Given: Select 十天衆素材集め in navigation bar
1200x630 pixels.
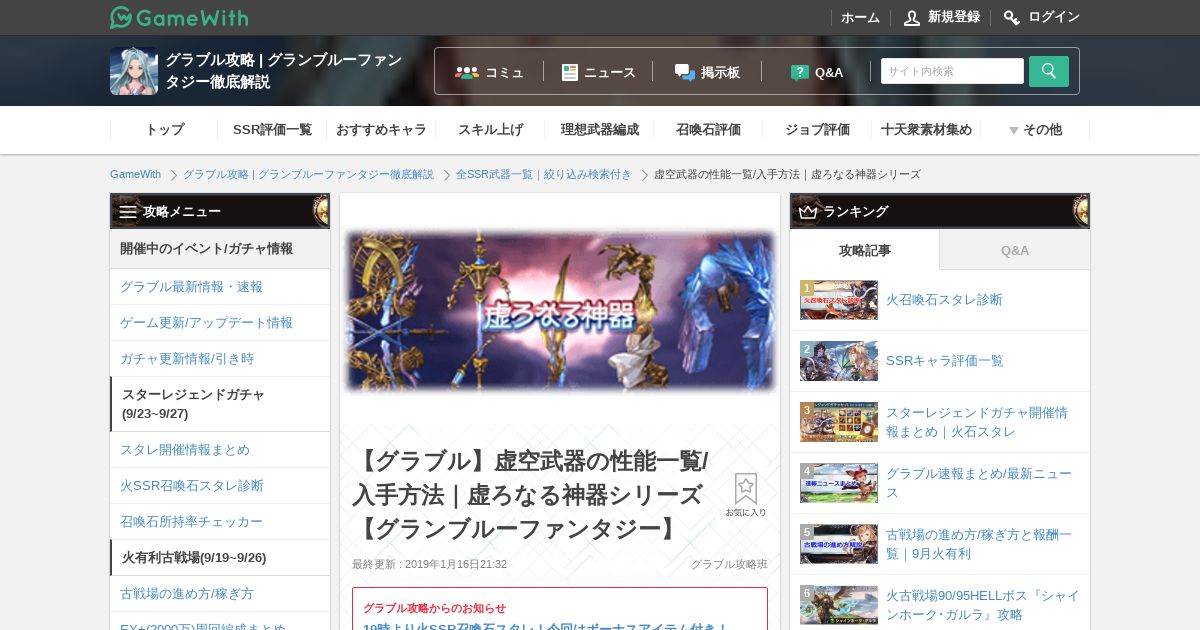Looking at the screenshot, I should (926, 130).
